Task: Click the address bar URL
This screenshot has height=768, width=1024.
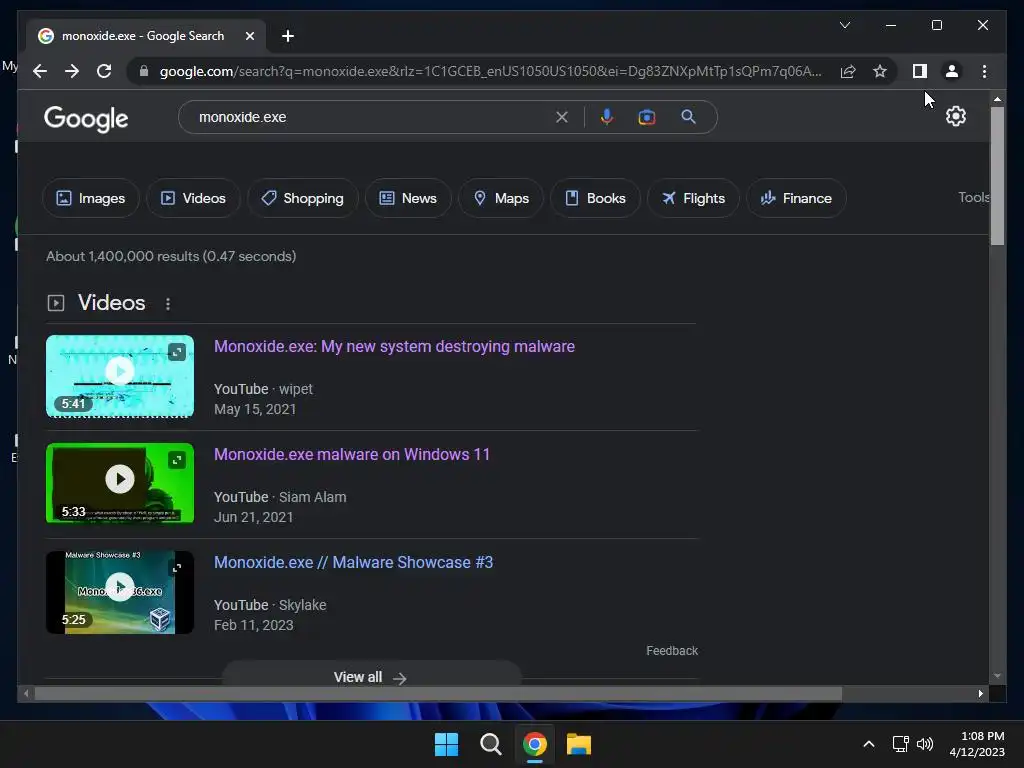Action: [x=490, y=71]
